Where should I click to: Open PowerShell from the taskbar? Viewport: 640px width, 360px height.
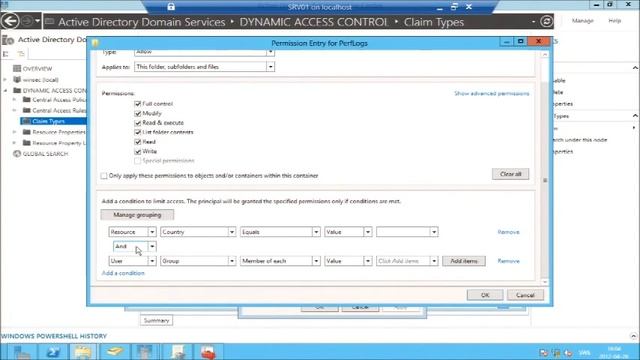coord(52,352)
